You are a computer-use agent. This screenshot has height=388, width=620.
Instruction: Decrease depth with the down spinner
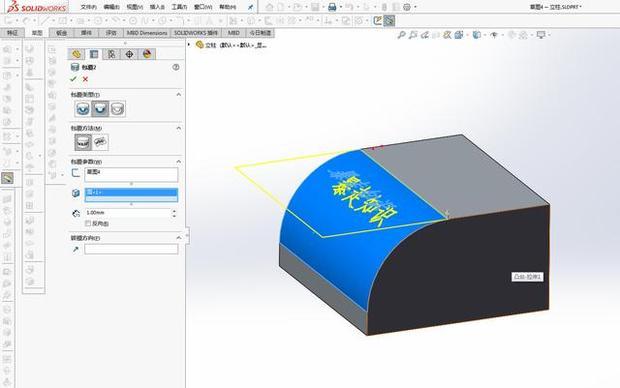click(174, 216)
